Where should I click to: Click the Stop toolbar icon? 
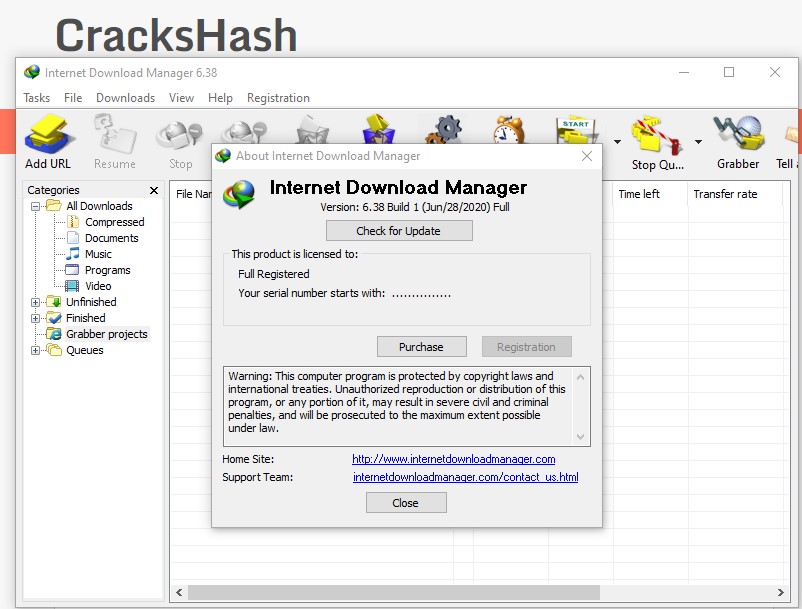(x=181, y=136)
